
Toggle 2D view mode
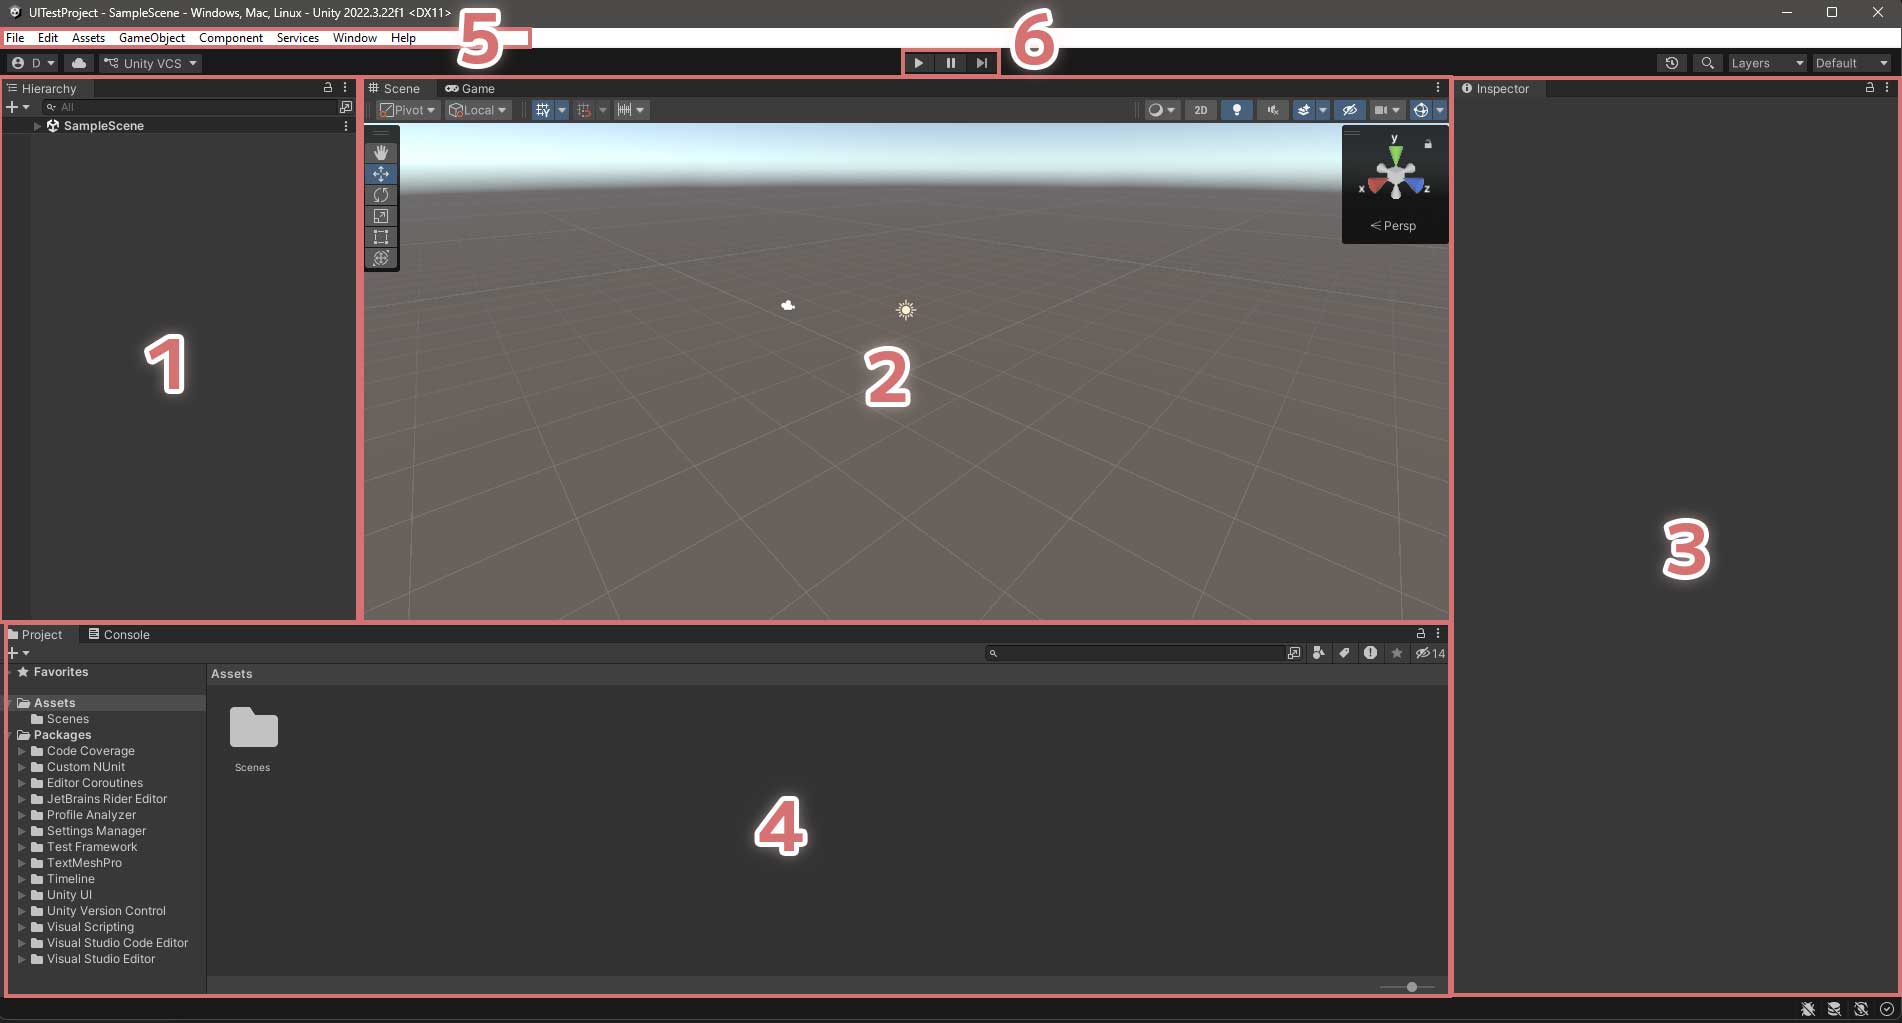click(x=1201, y=110)
